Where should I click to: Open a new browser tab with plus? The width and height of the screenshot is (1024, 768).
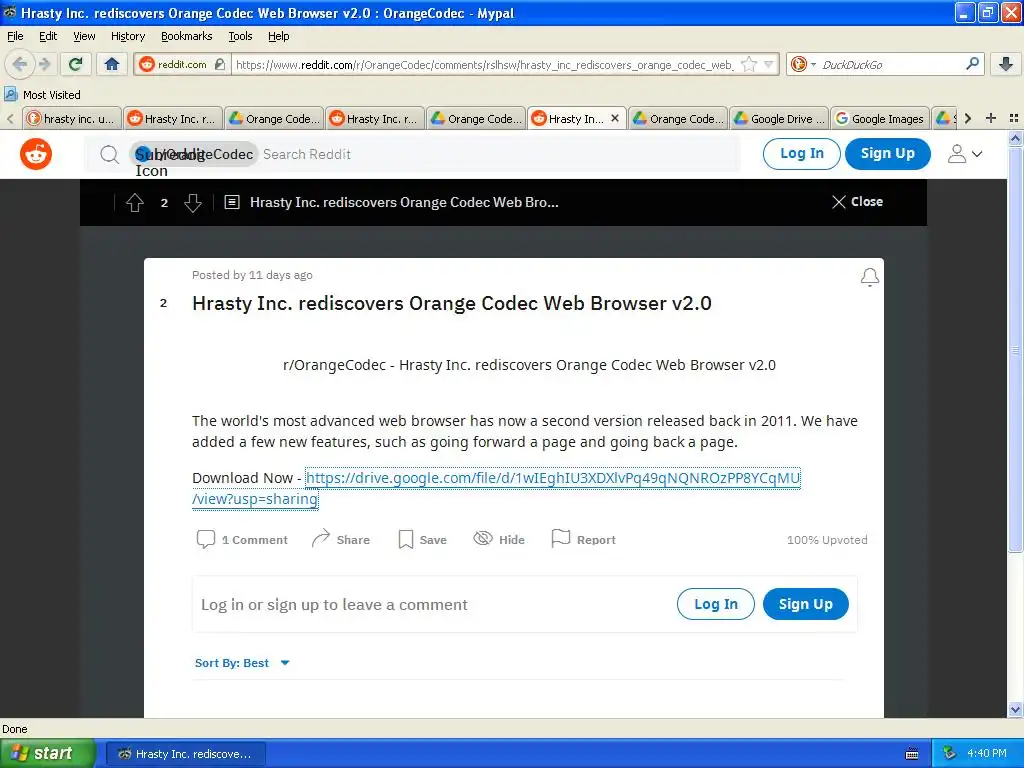(x=991, y=118)
